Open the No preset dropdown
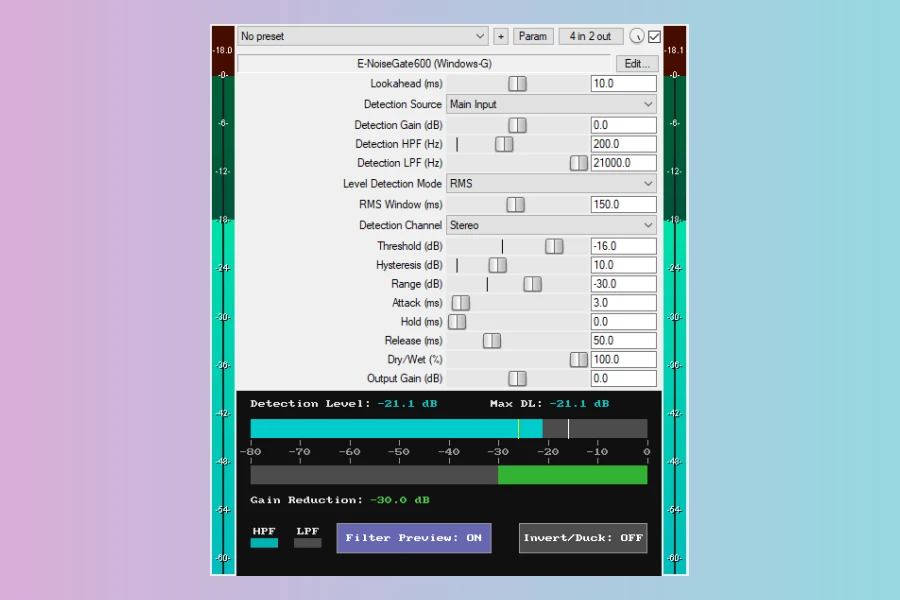 tap(363, 36)
